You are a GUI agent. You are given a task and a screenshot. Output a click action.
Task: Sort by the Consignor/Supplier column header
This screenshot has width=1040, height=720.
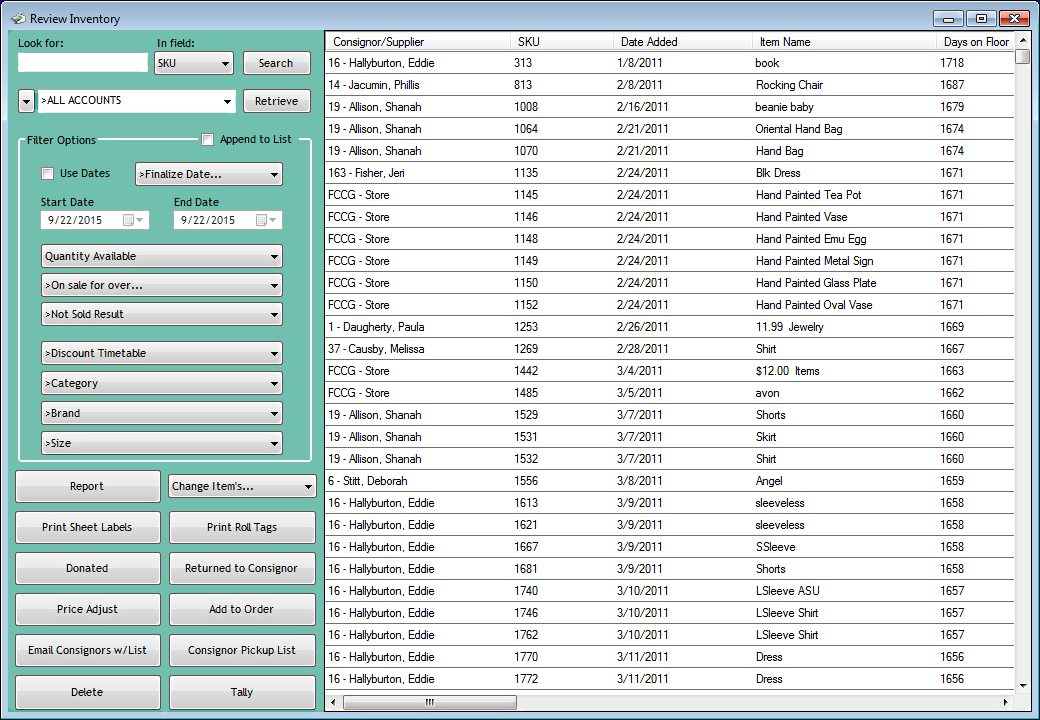coord(378,42)
